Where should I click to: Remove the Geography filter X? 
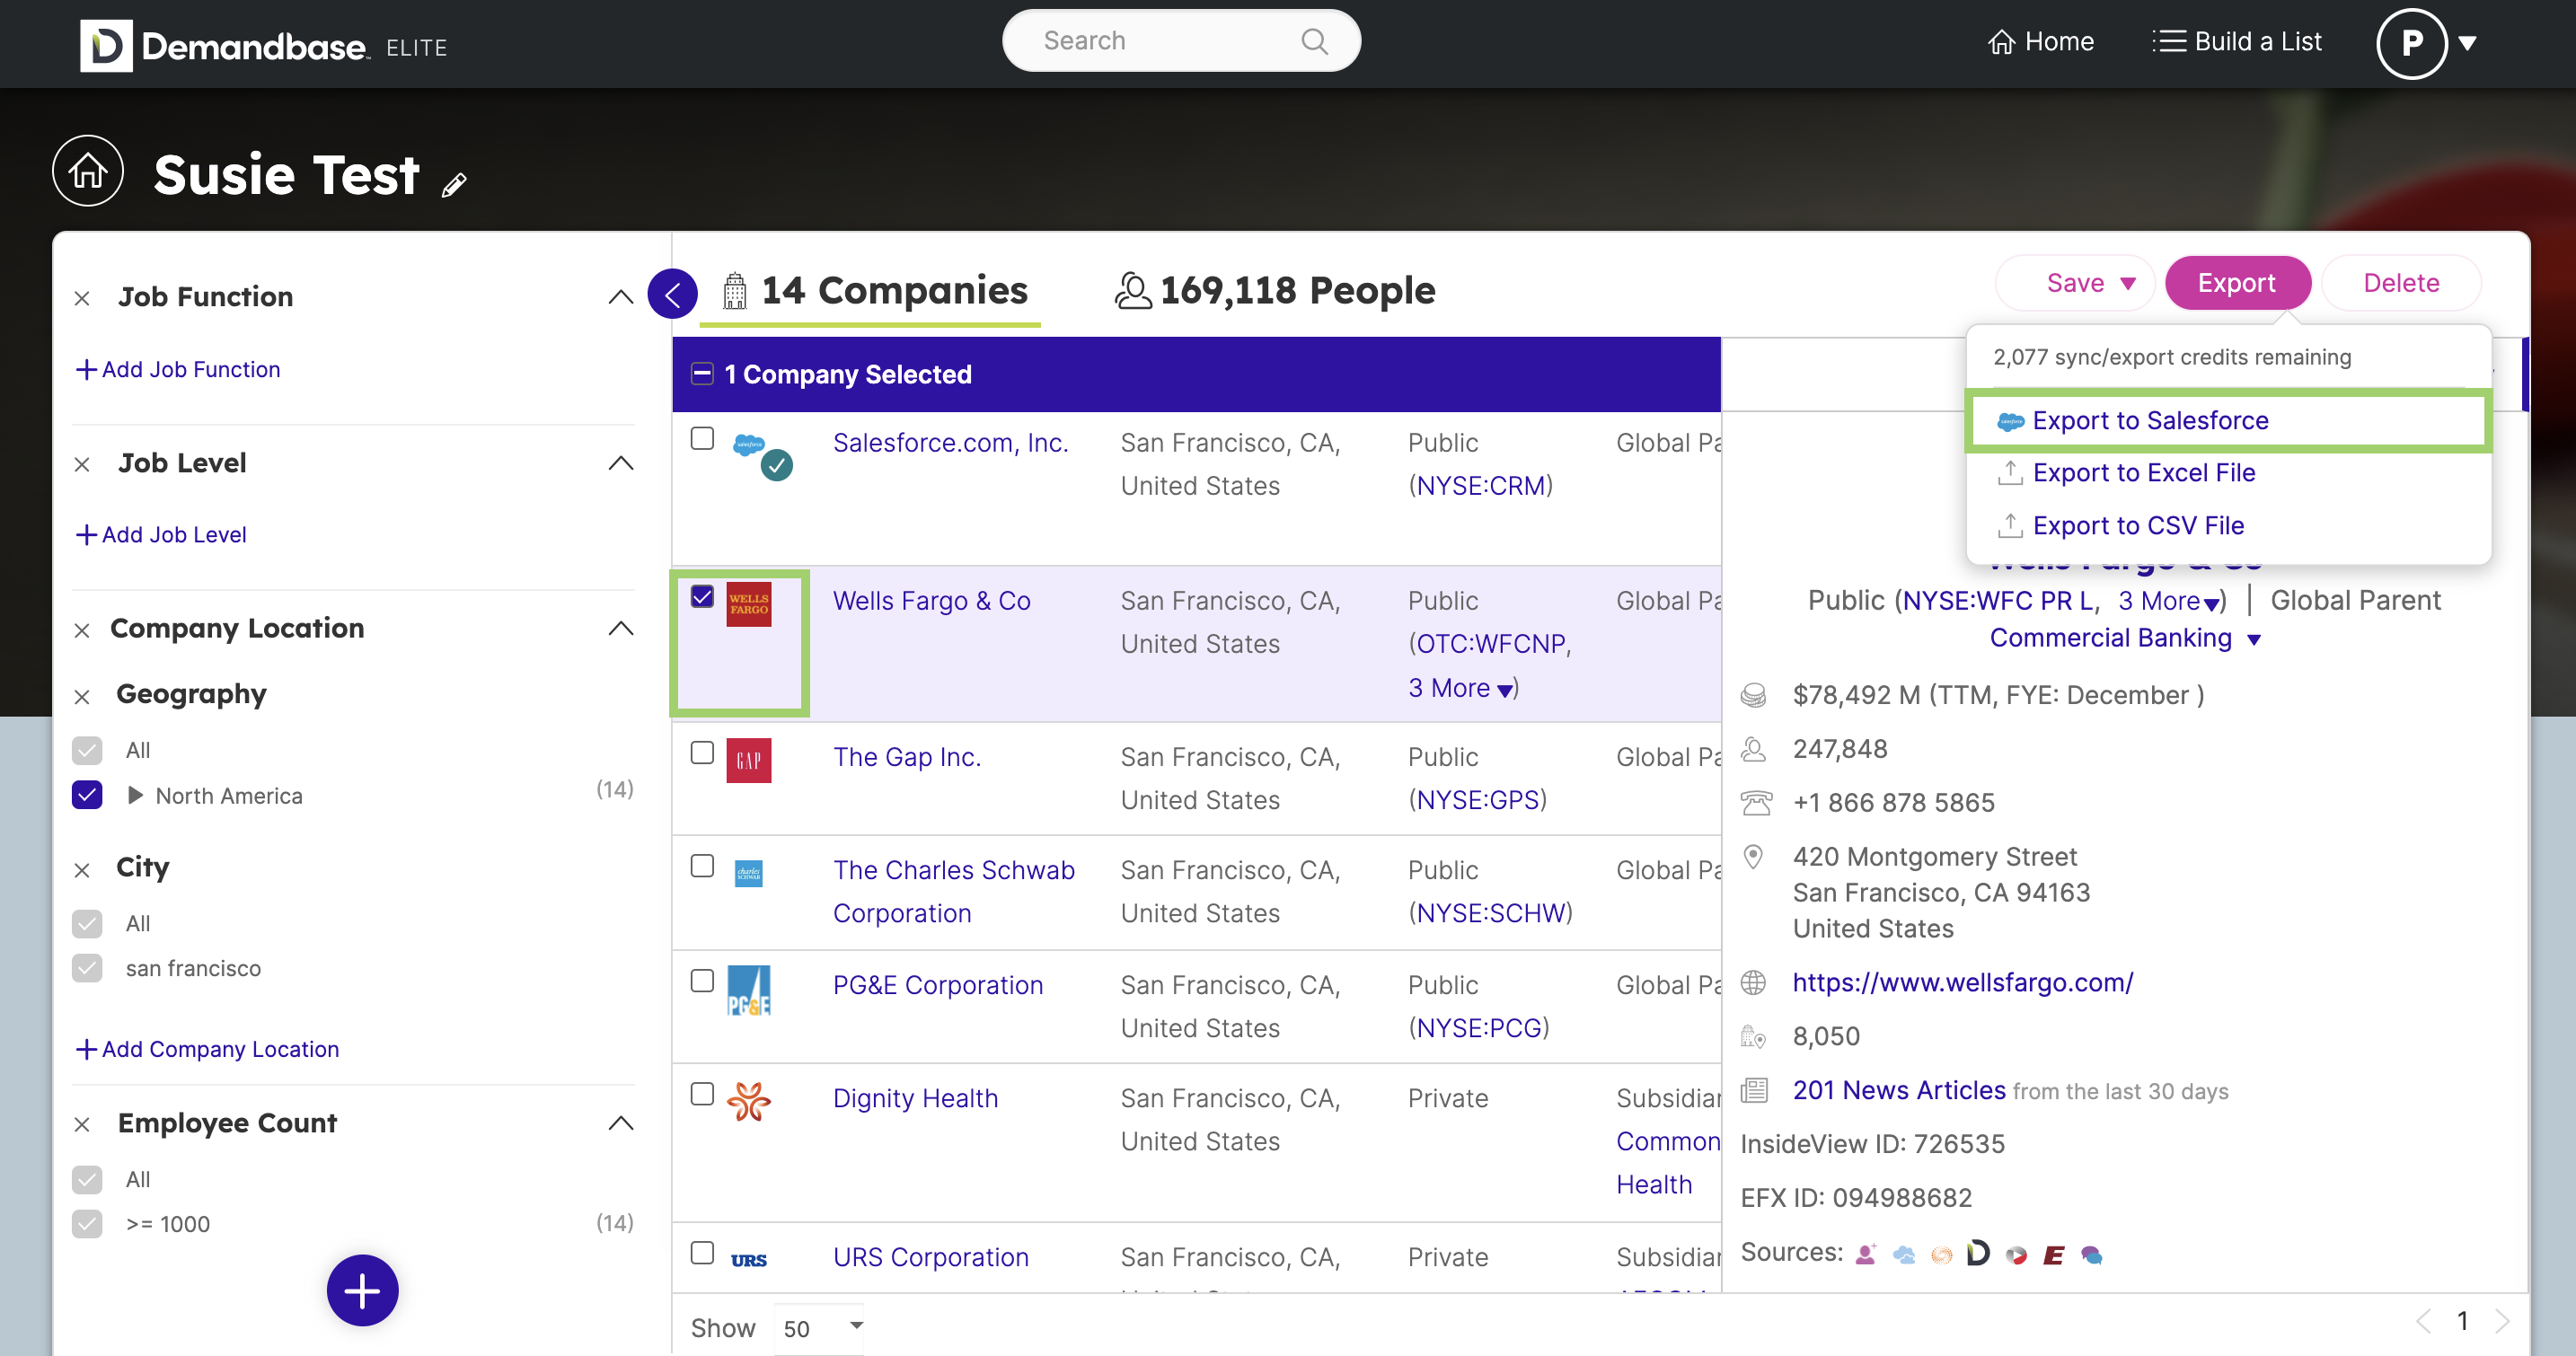coord(82,696)
